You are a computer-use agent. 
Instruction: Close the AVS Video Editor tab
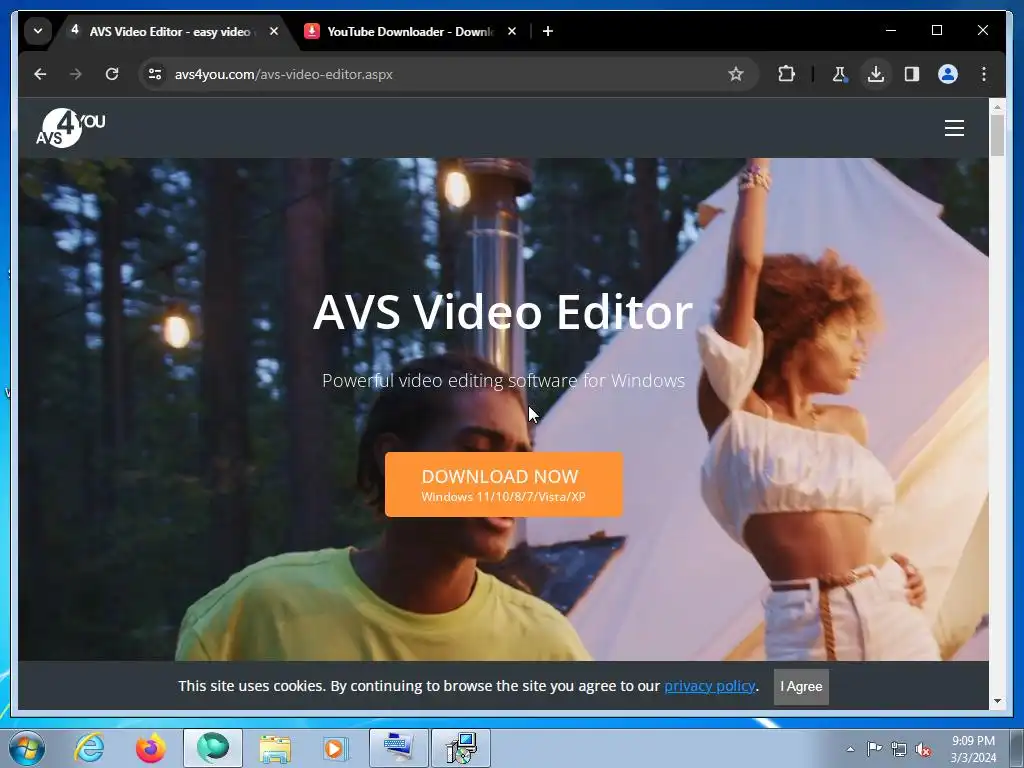(274, 31)
